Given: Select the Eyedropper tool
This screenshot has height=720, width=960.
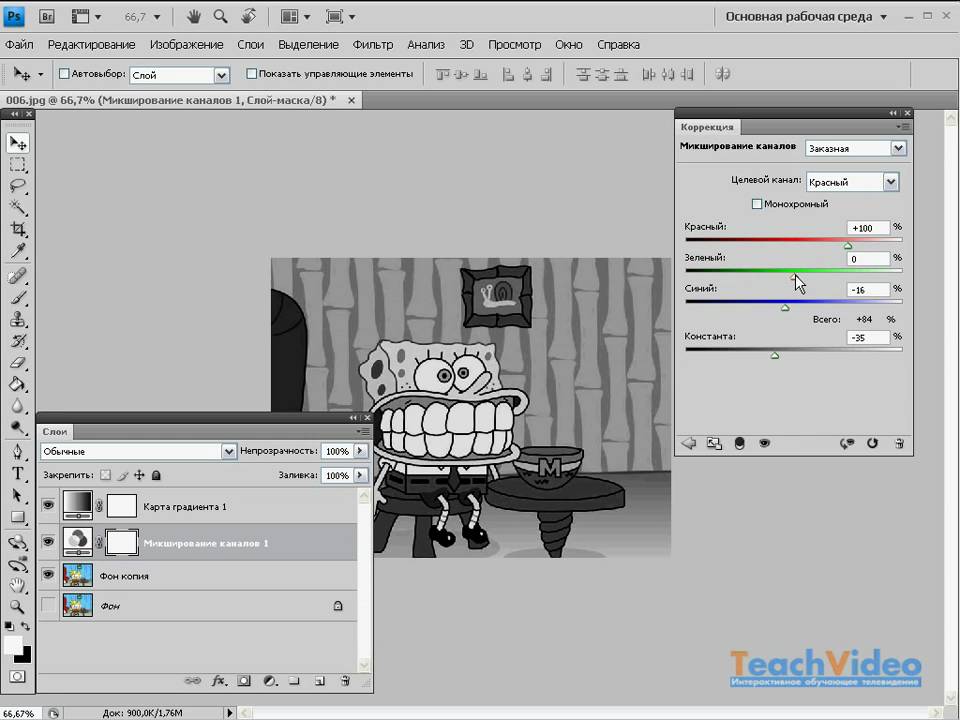Looking at the screenshot, I should (x=18, y=251).
